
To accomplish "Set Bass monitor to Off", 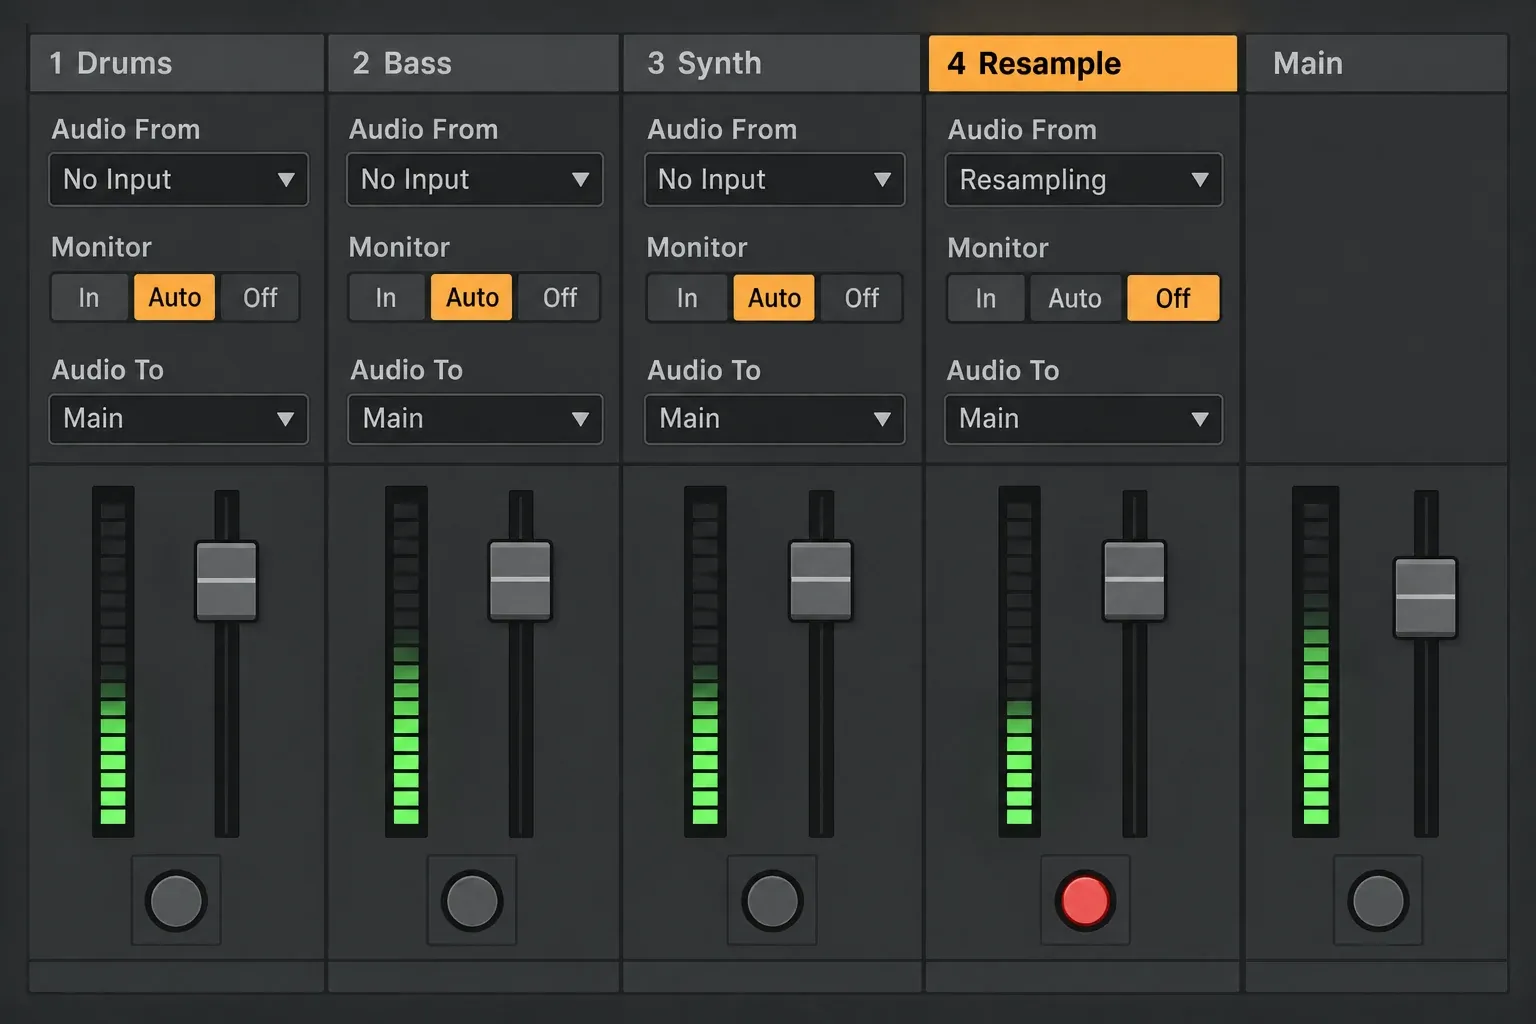I will 560,297.
